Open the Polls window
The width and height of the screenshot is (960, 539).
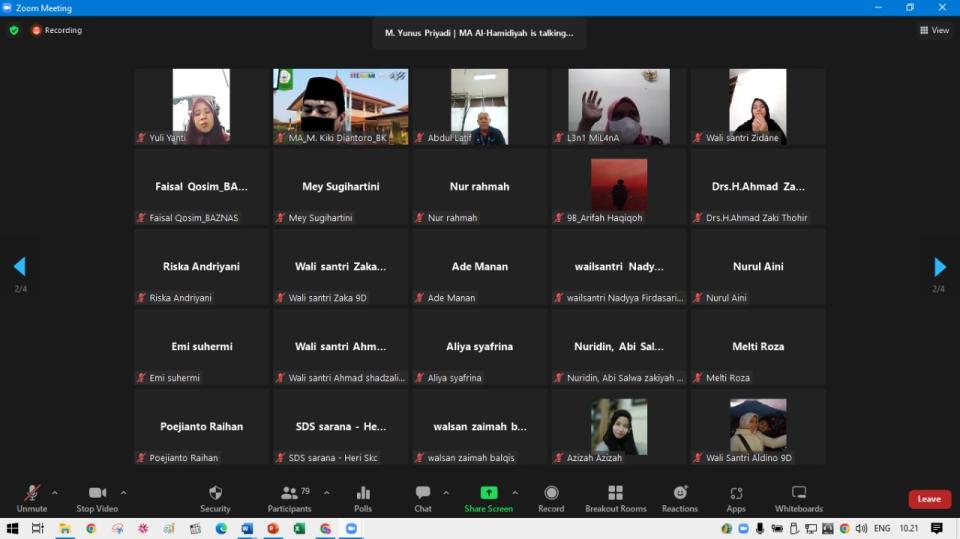pyautogui.click(x=363, y=498)
